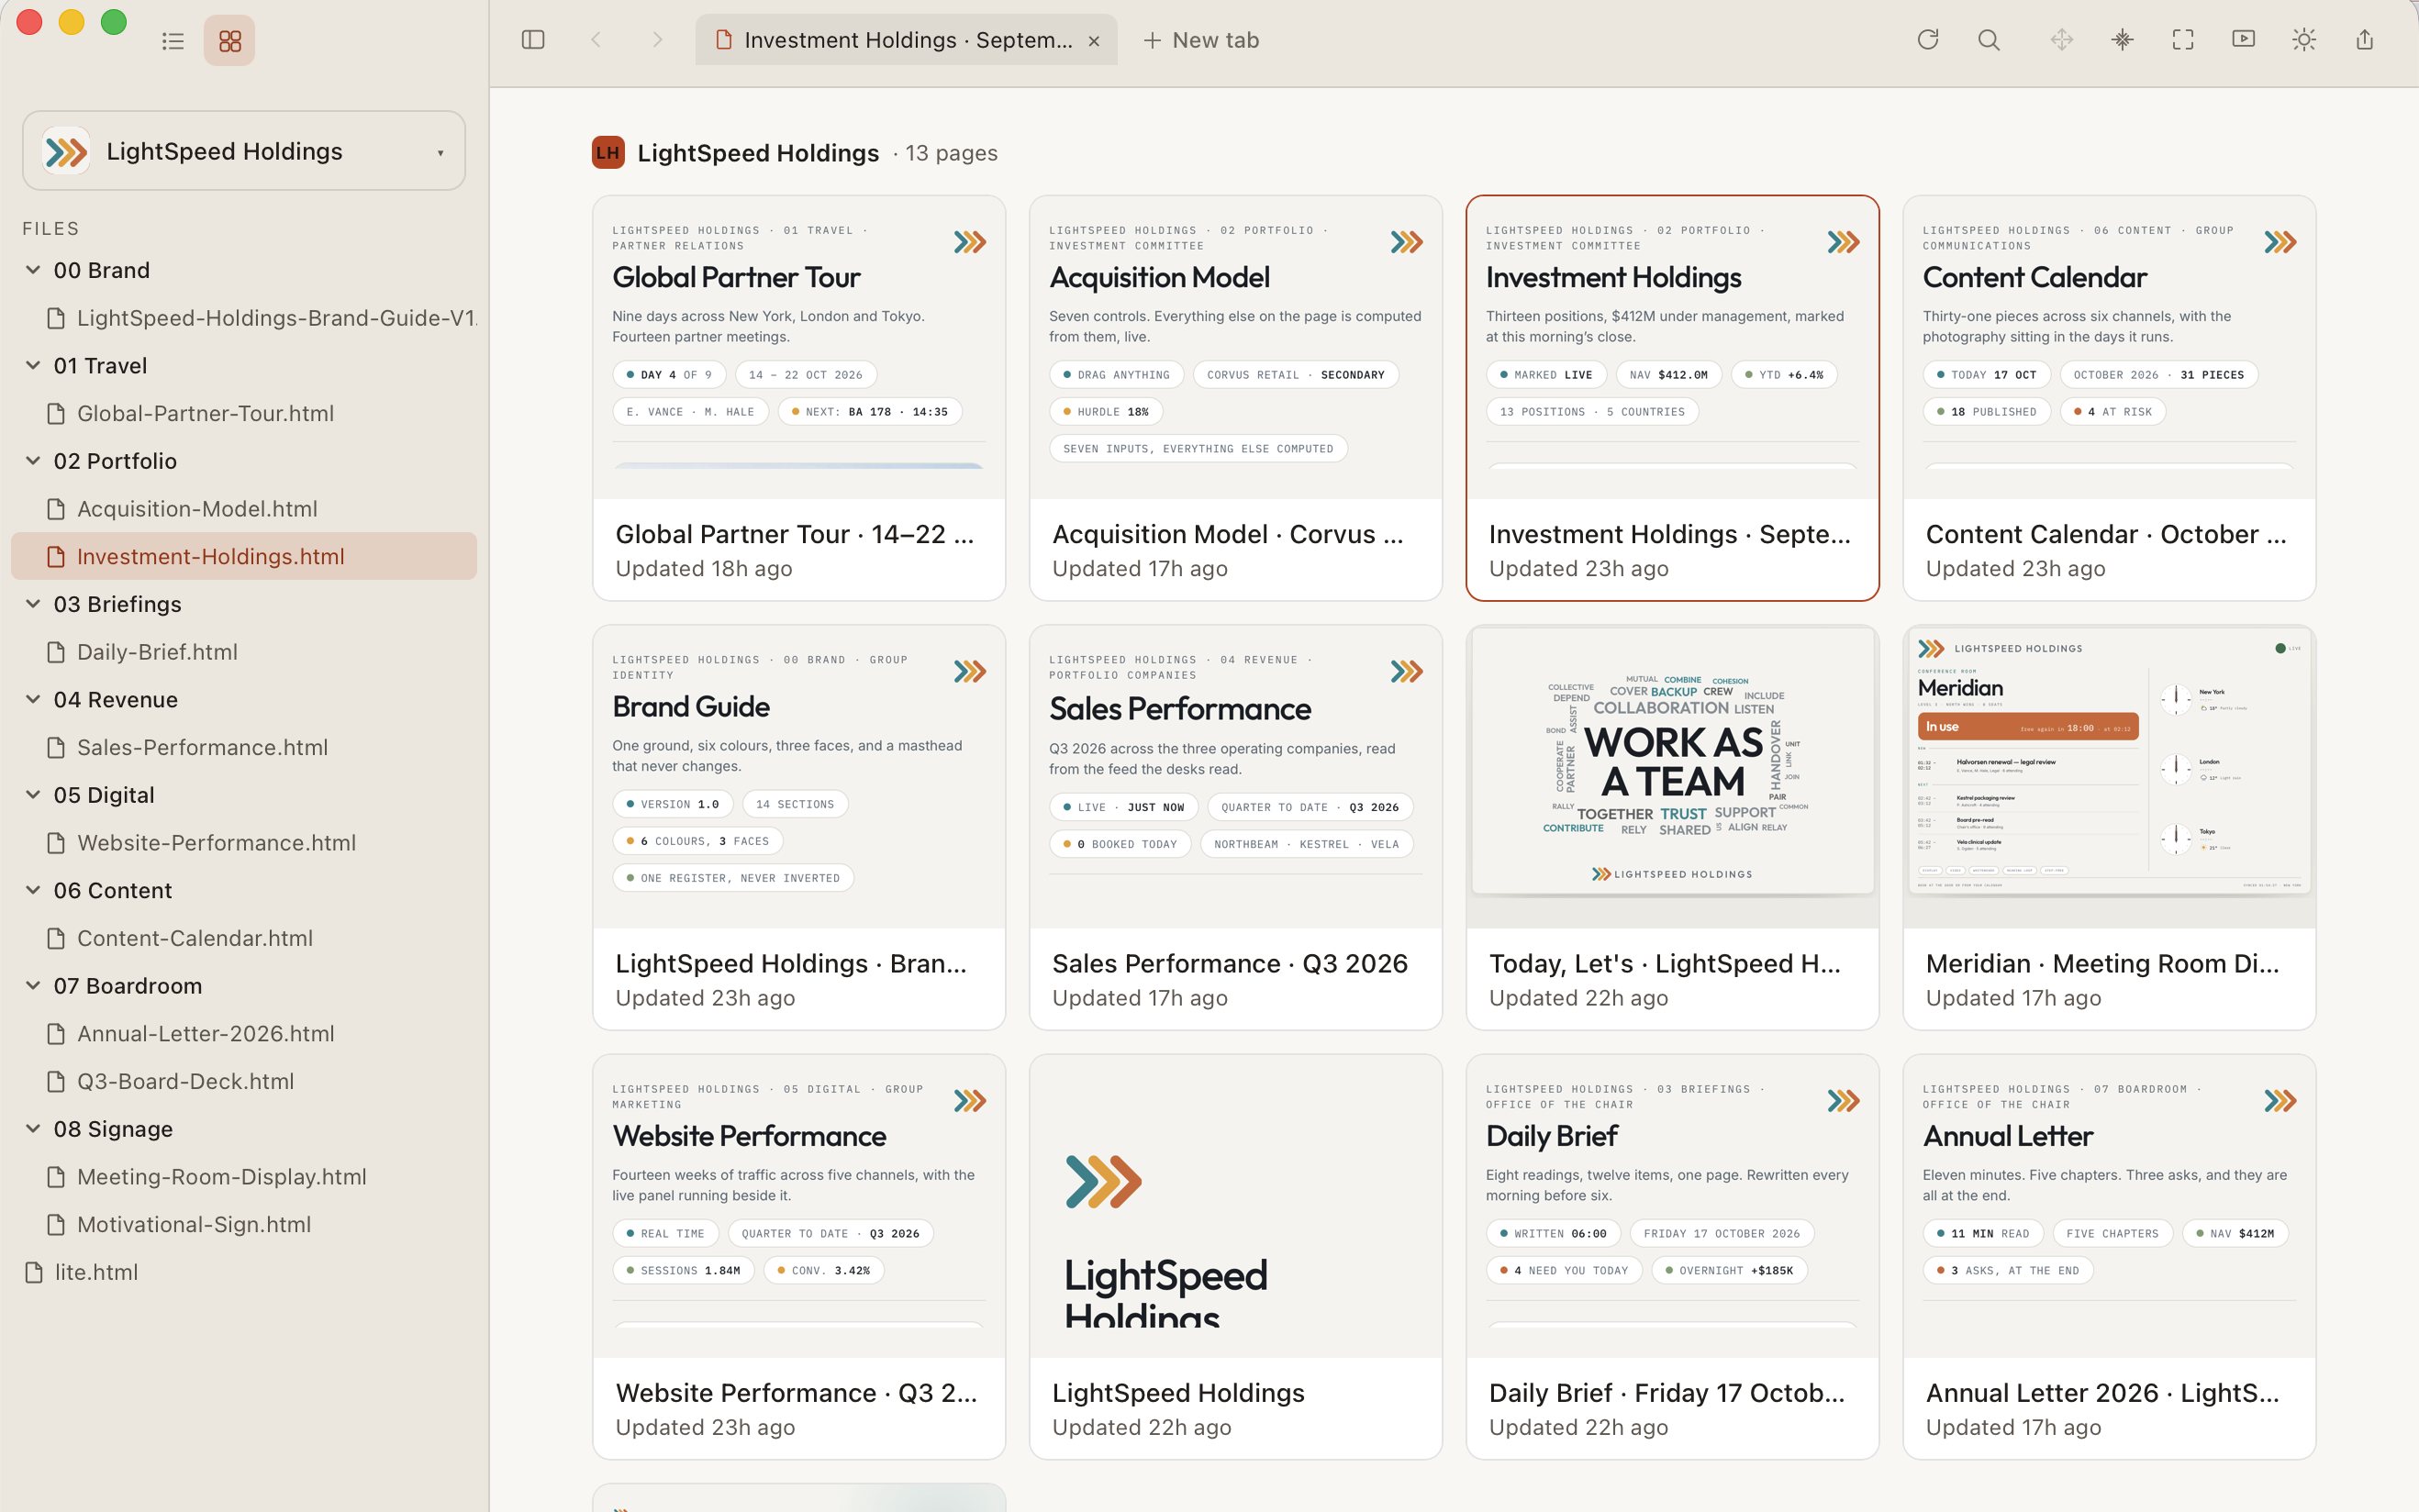The height and width of the screenshot is (1512, 2419).
Task: Open Motivational-Sign.html file
Action: (x=244, y=1224)
